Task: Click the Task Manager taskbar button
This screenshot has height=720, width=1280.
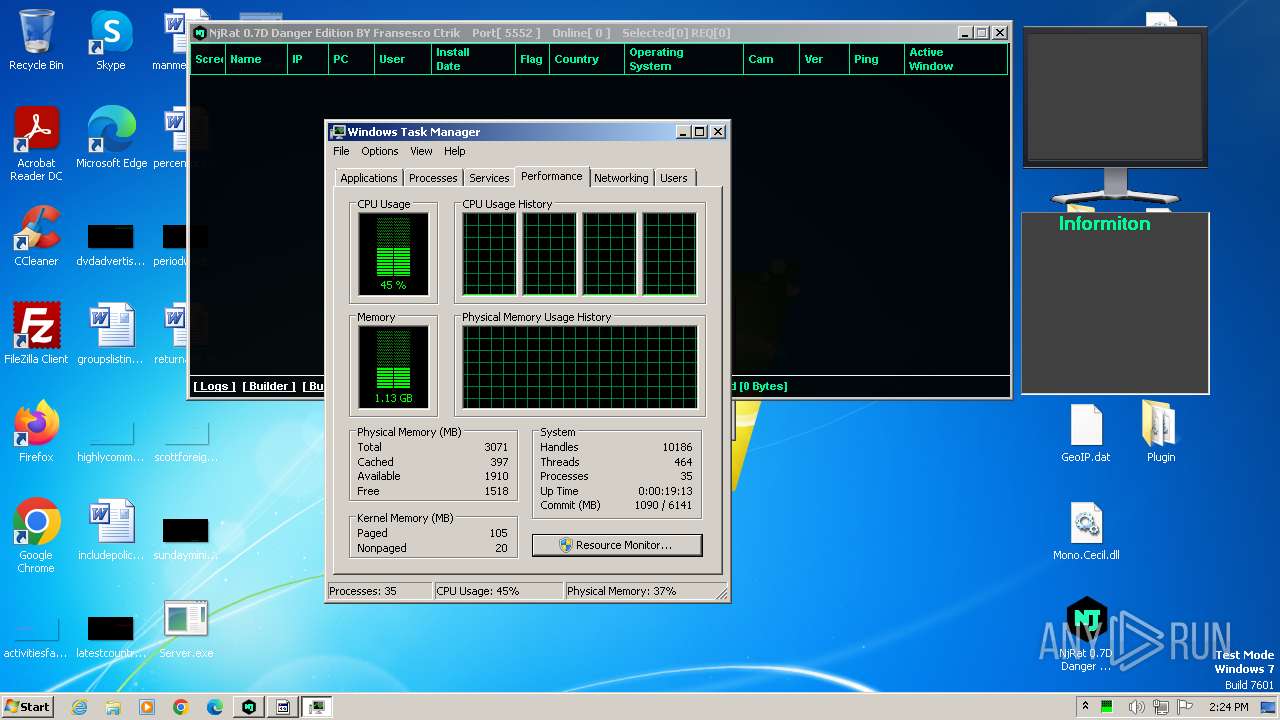Action: click(x=317, y=707)
